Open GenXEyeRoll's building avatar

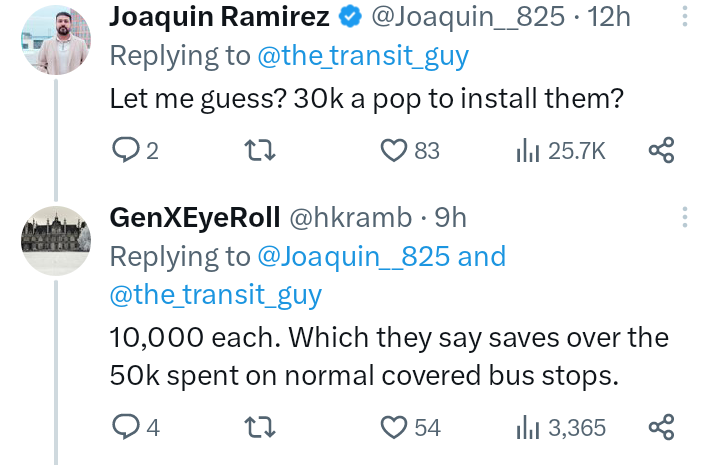click(56, 240)
